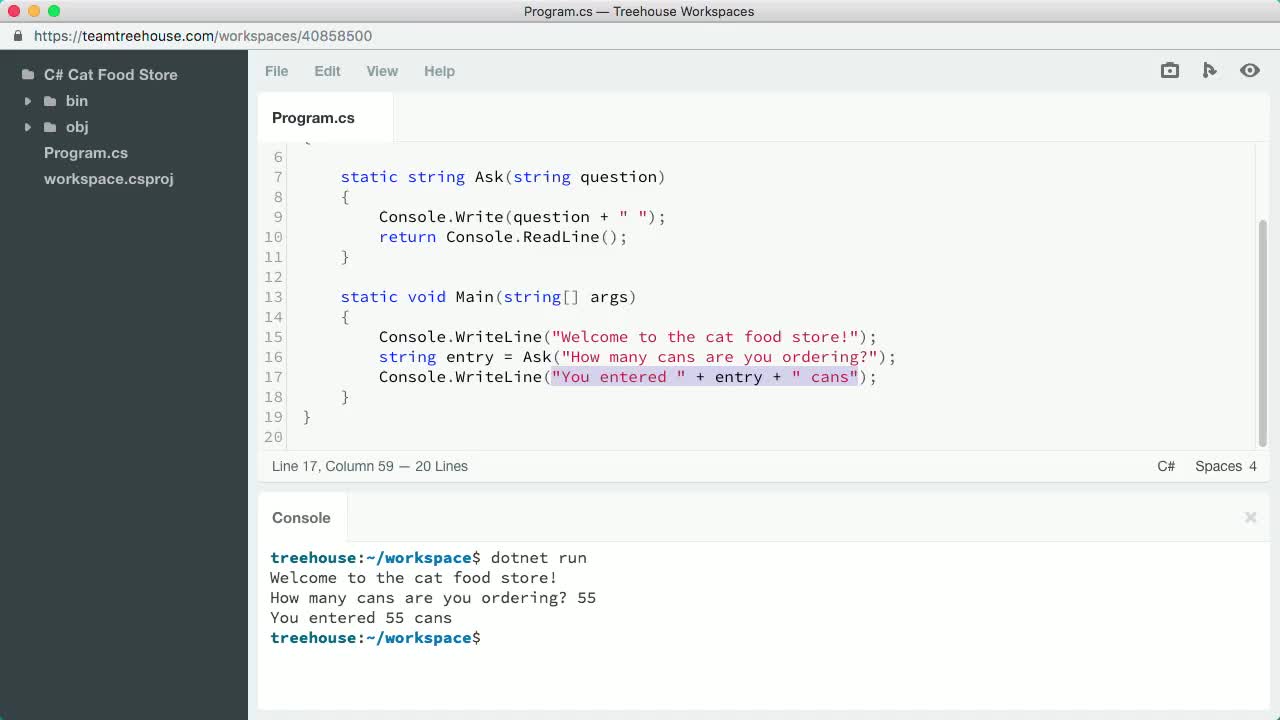Fork the workspace using the fork icon
Viewport: 1280px width, 720px height.
click(1209, 71)
